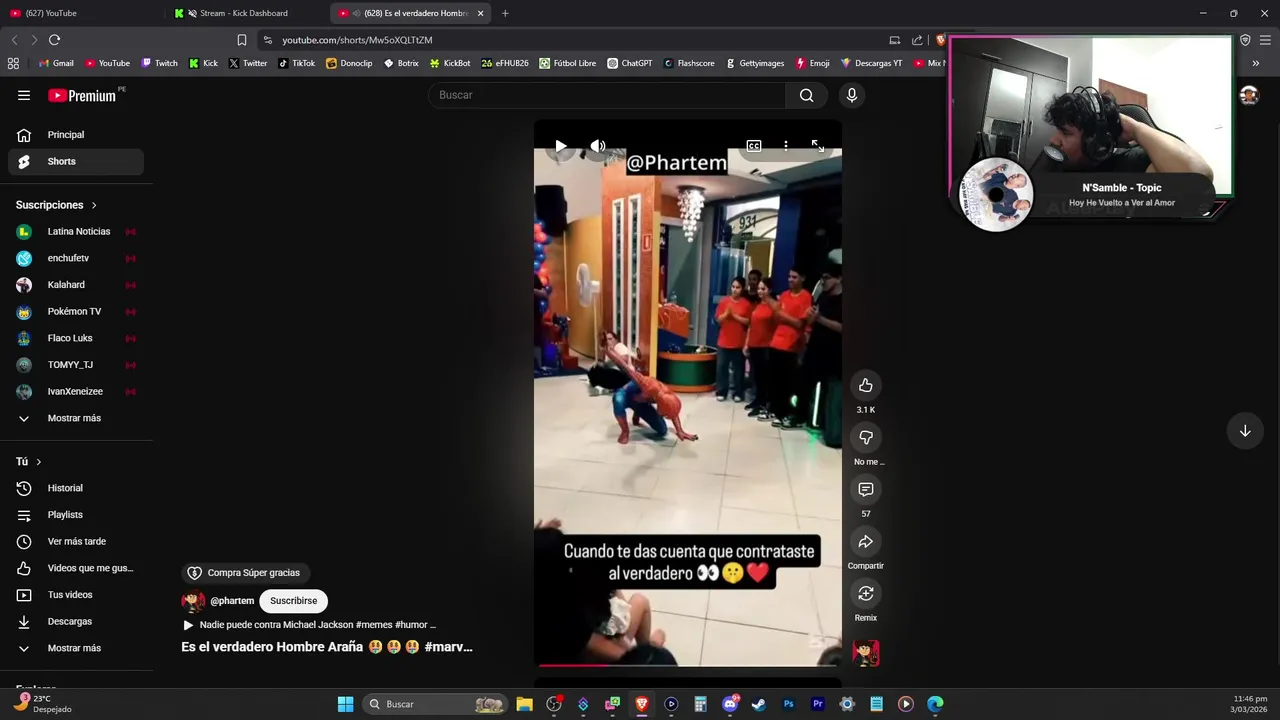Open Latina Noticias subscription channel
Image resolution: width=1280 pixels, height=720 pixels.
[76, 231]
